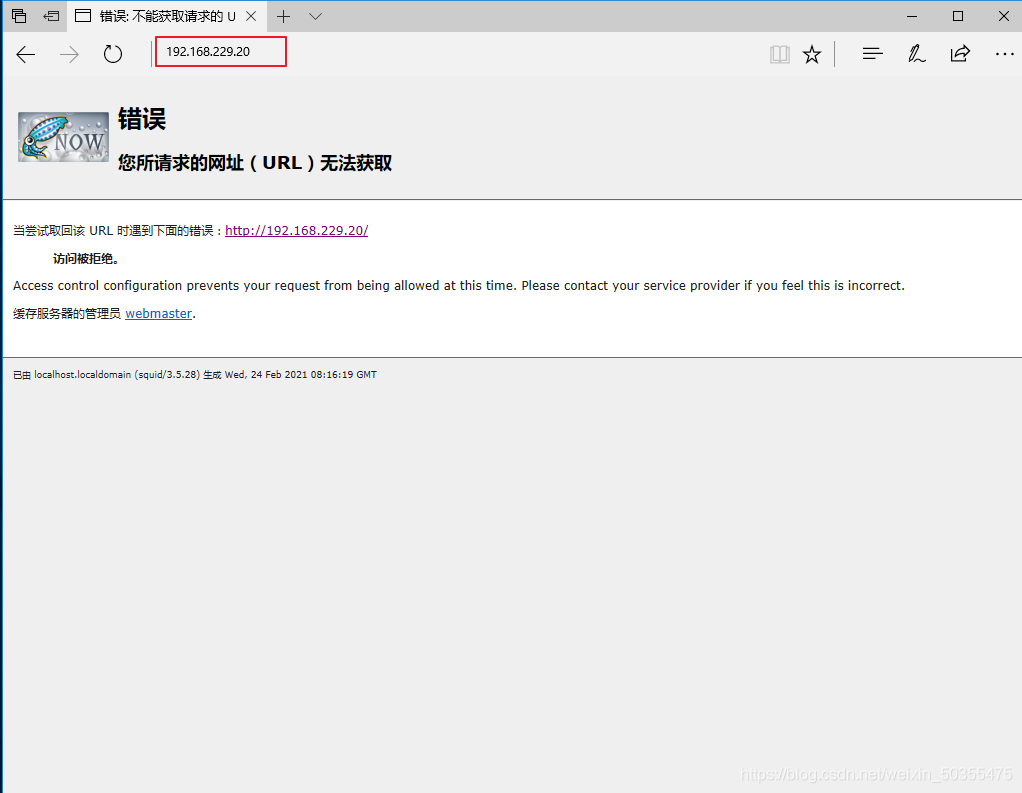Go back to the previous page
This screenshot has height=793, width=1022.
pyautogui.click(x=25, y=54)
